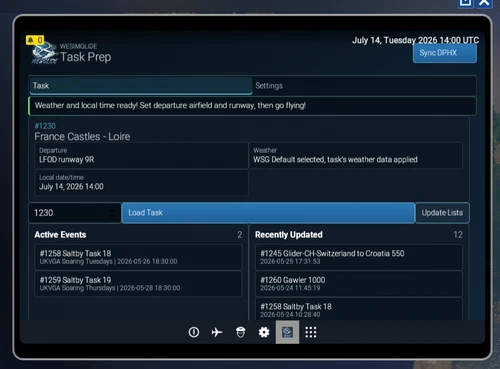Click the France Castles - Loire title
Image resolution: width=500 pixels, height=369 pixels.
82,136
